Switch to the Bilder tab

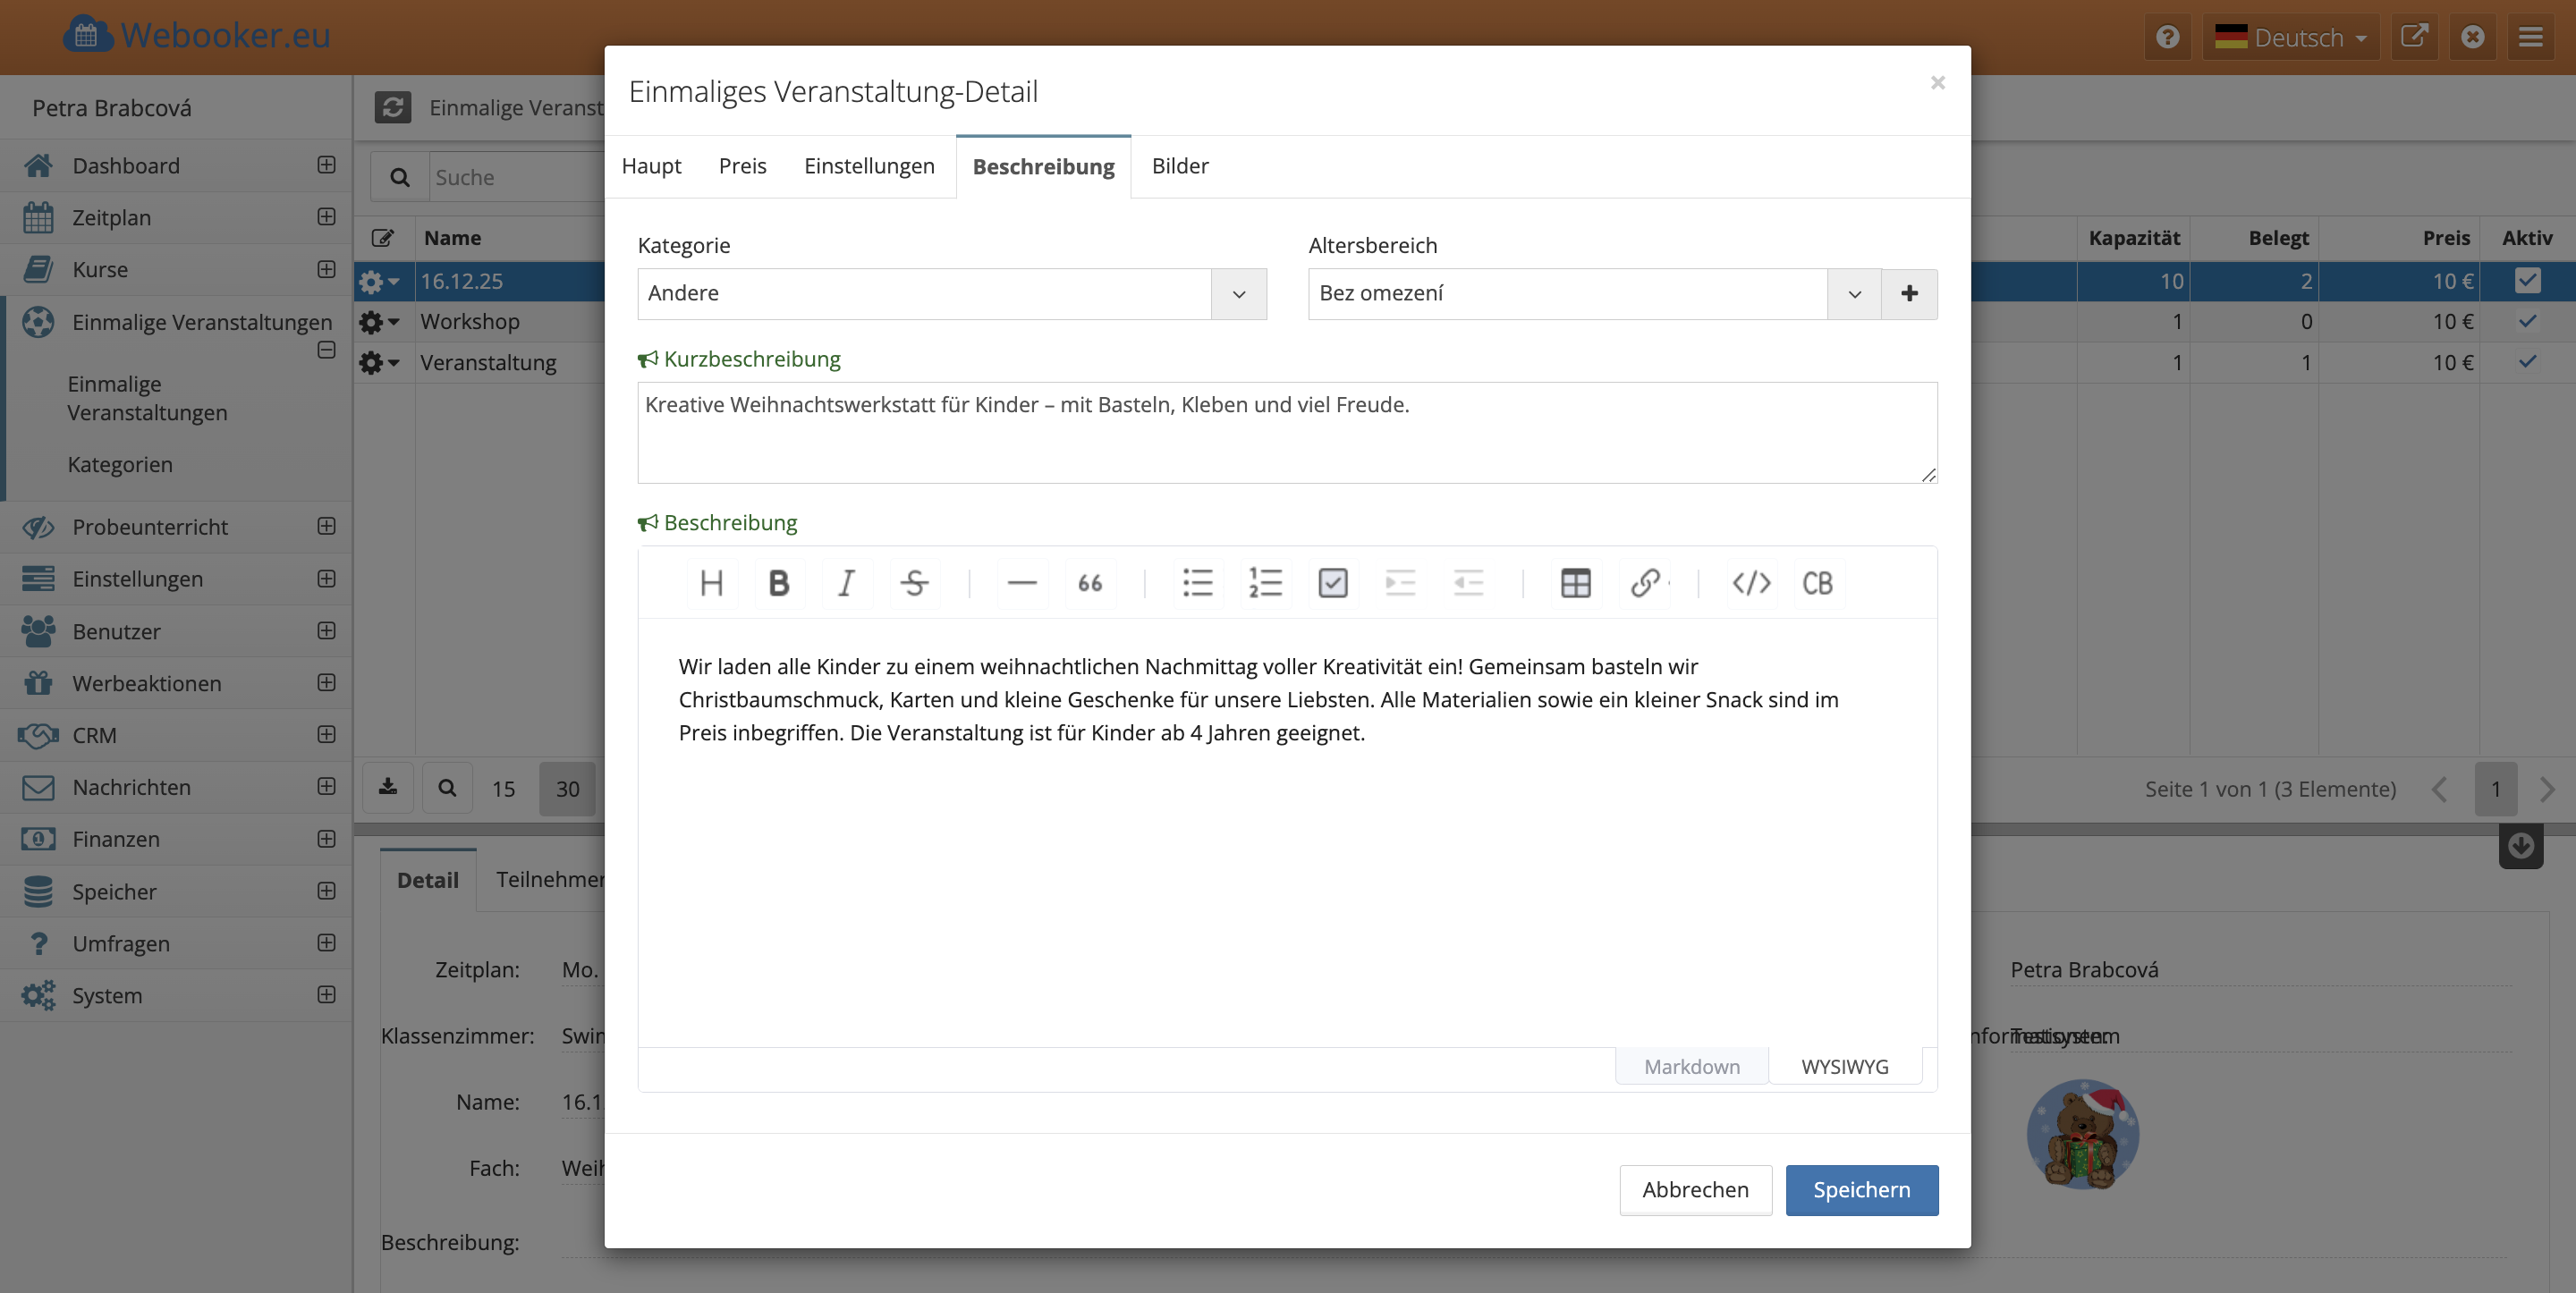point(1179,166)
